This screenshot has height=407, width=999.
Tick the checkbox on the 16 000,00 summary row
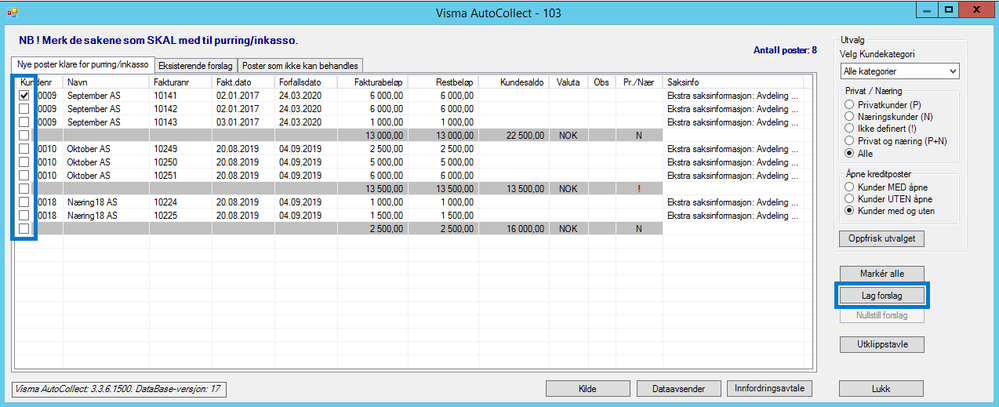pyautogui.click(x=24, y=228)
